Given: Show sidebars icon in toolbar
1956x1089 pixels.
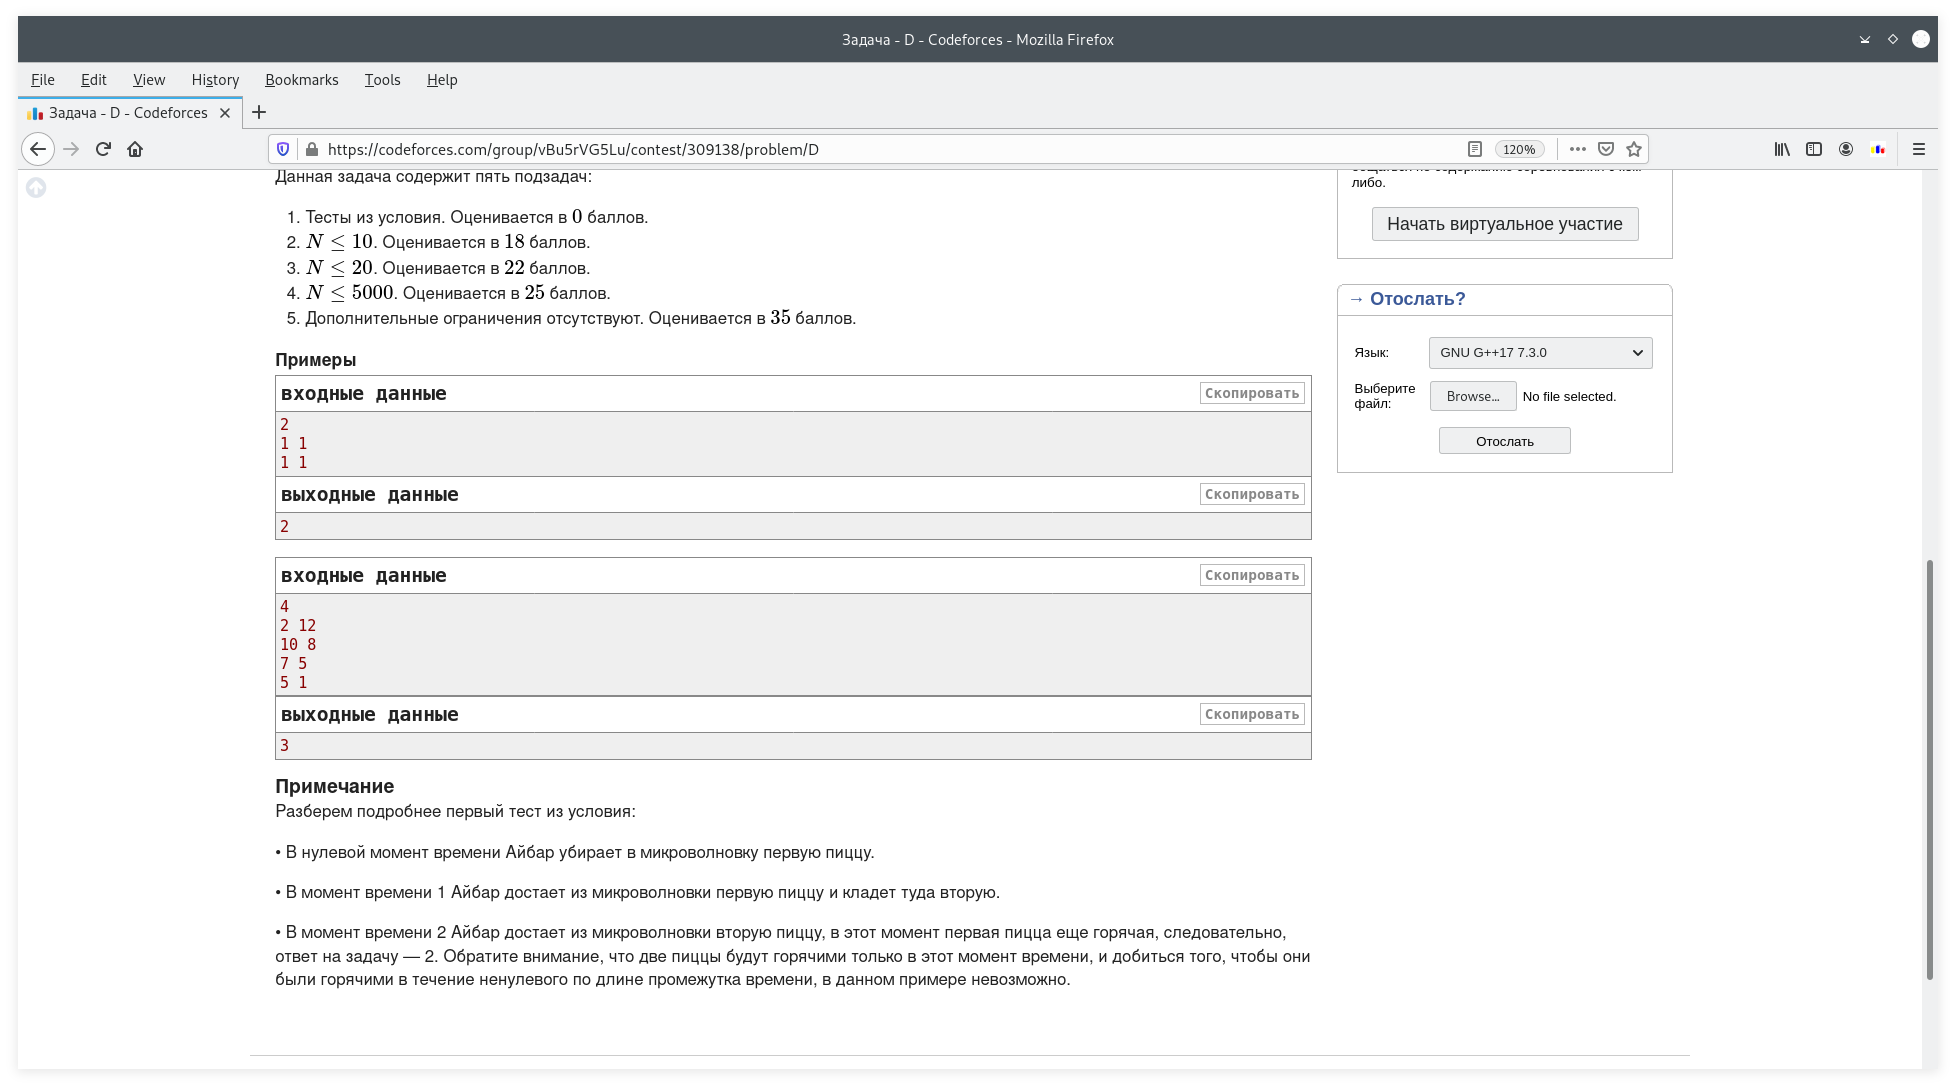Looking at the screenshot, I should click(x=1814, y=149).
